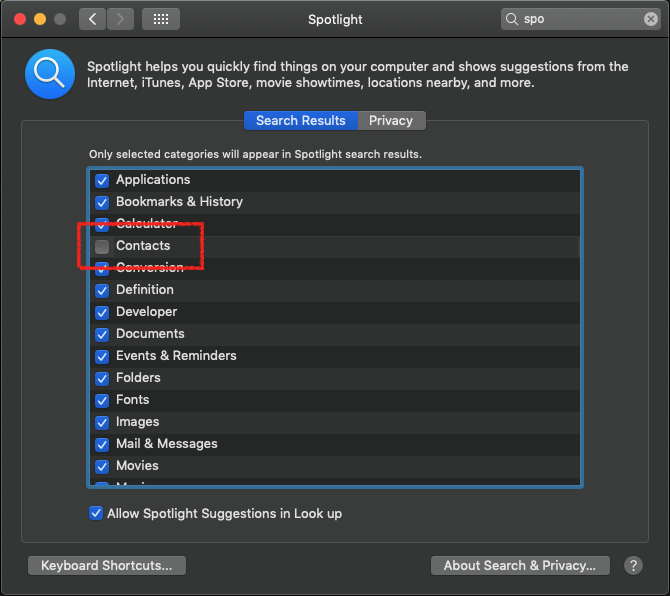Uncheck Mail & Messages category
Screen dimensions: 670x596
(x=102, y=444)
